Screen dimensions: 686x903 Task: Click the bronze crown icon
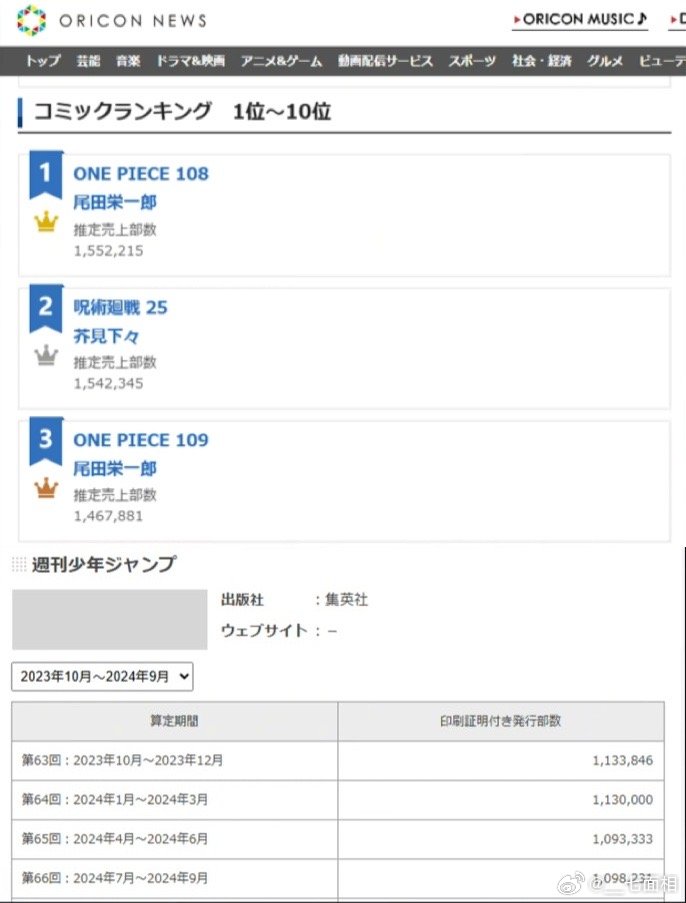pos(46,488)
